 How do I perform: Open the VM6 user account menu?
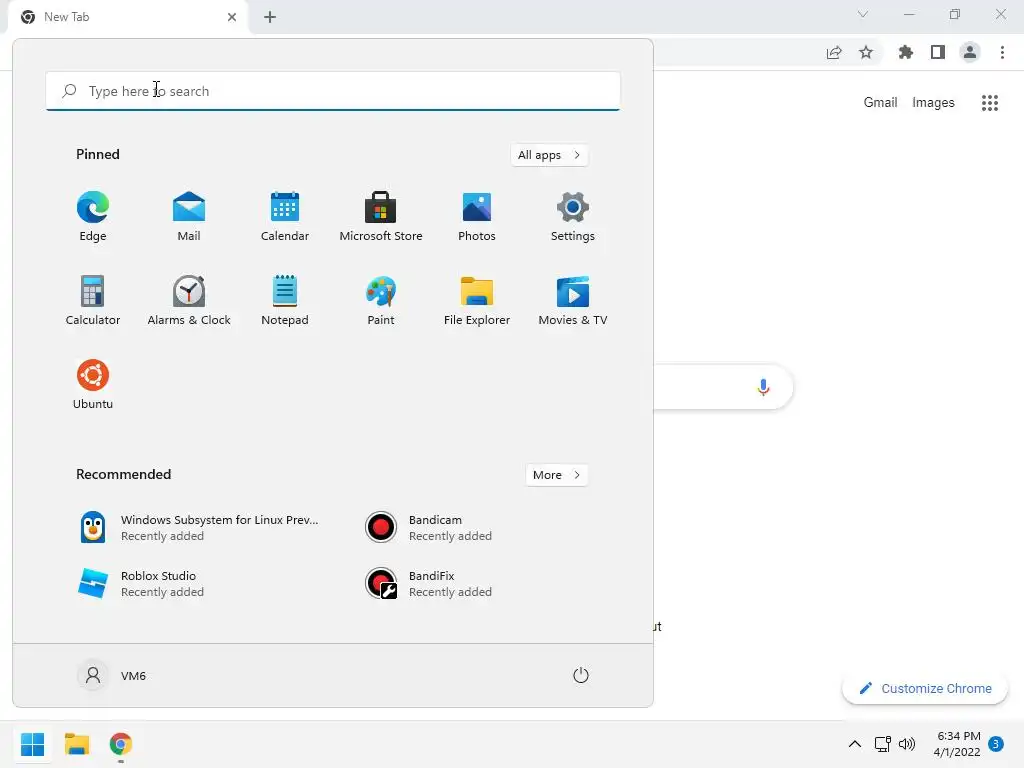click(x=112, y=675)
